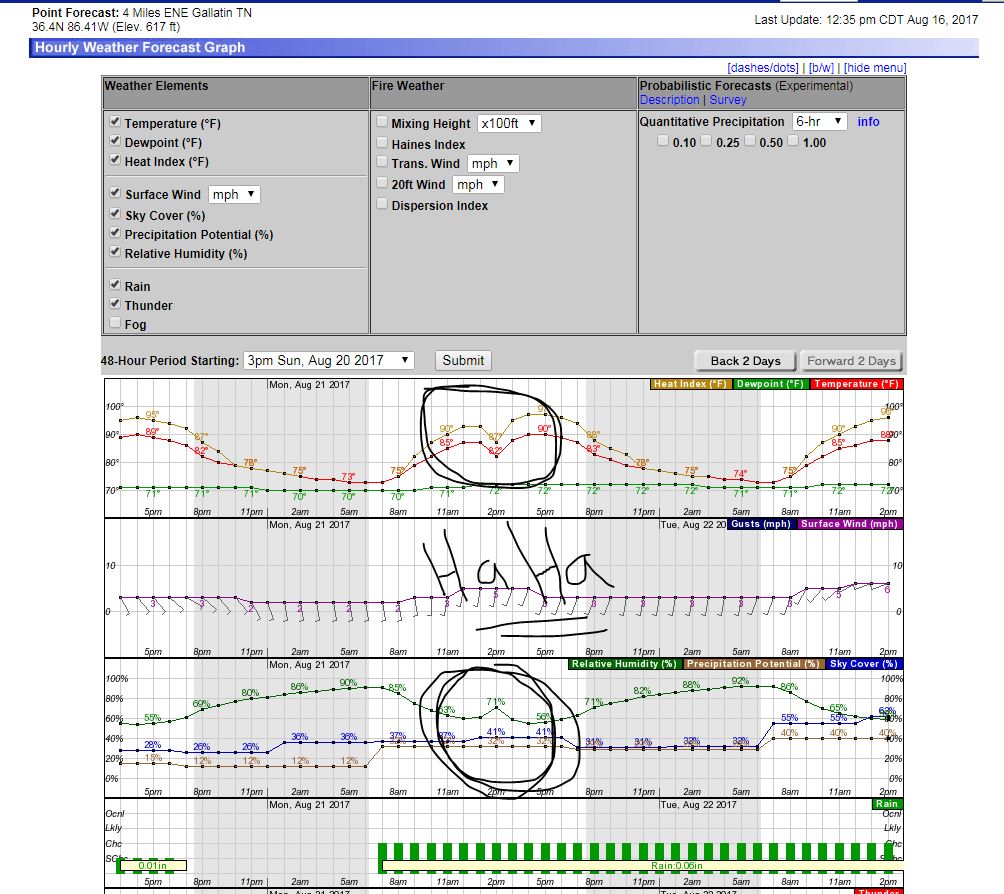Open the Survey link
The image size is (1004, 894).
(728, 100)
